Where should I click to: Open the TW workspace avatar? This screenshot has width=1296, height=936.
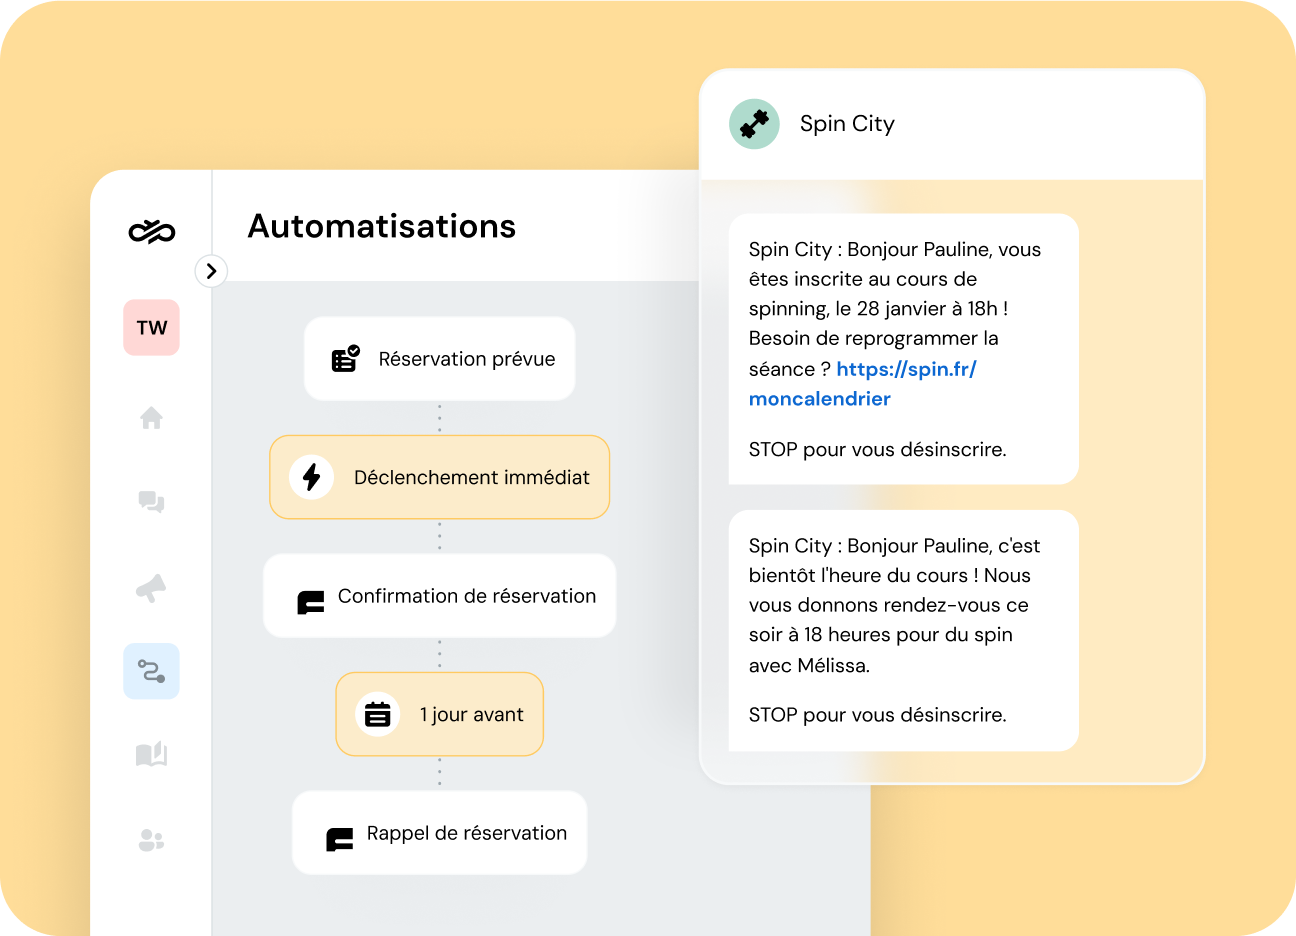point(152,328)
